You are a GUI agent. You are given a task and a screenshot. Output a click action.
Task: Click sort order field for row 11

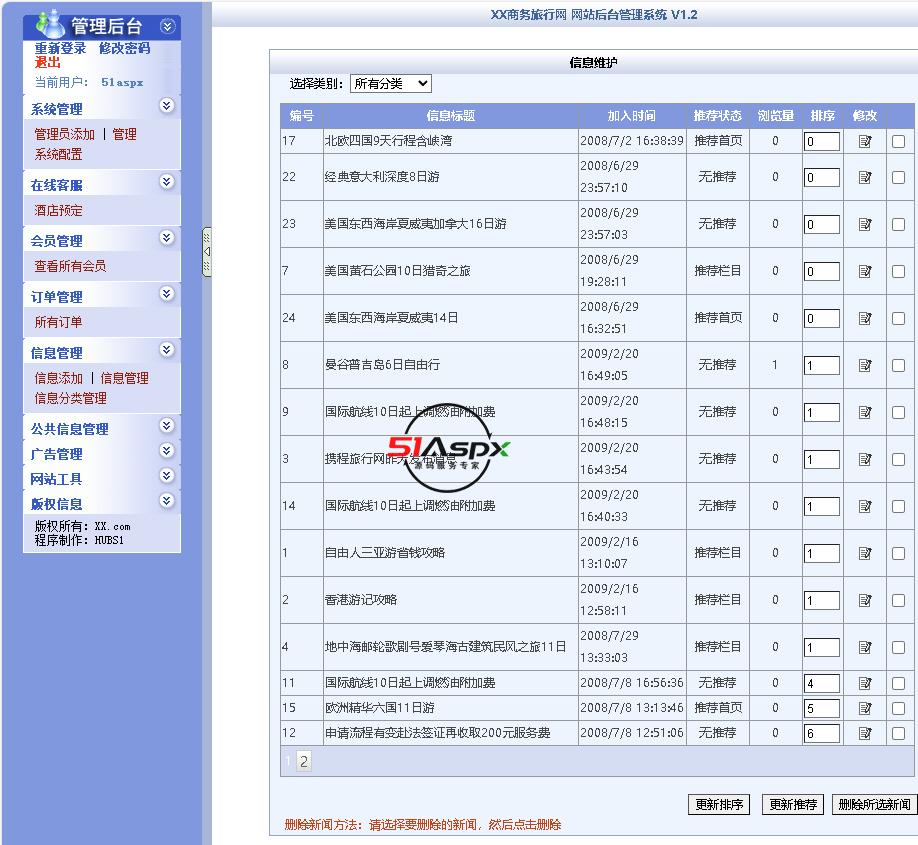pyautogui.click(x=821, y=684)
